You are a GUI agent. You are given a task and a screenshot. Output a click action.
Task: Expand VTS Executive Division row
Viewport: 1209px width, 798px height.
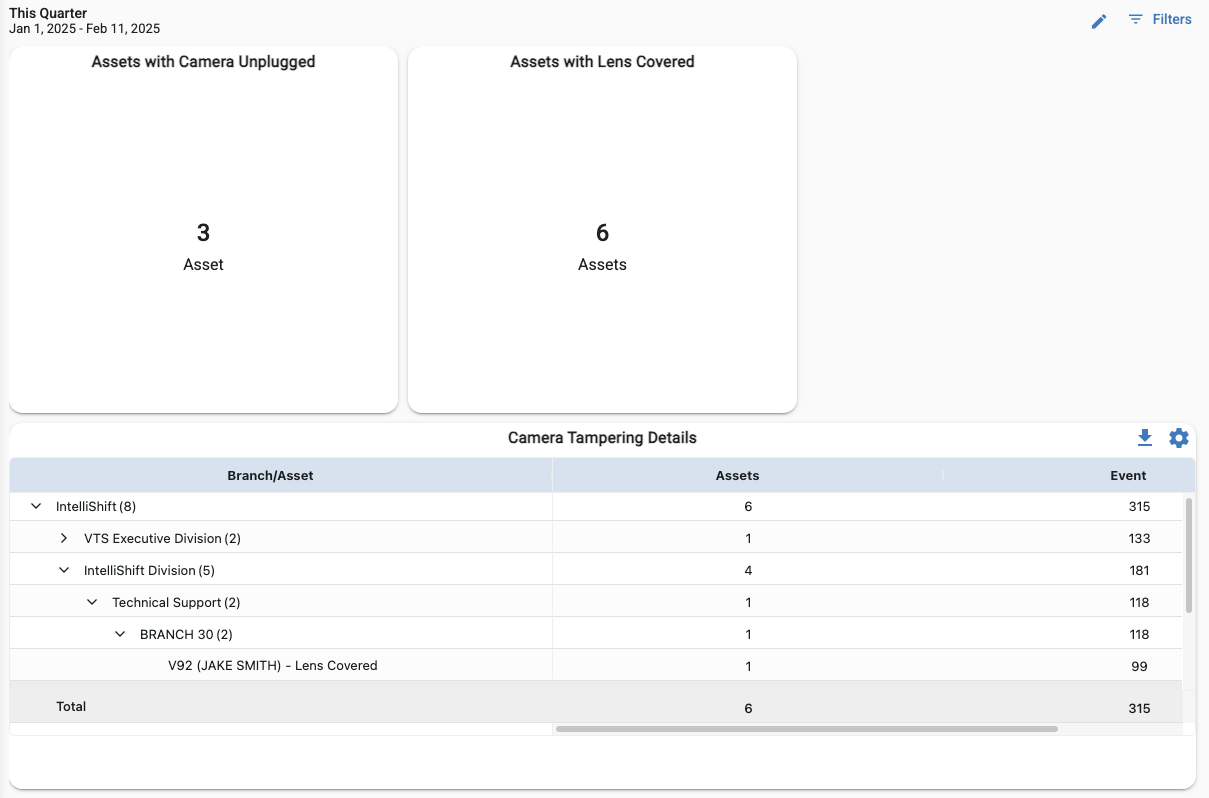point(64,539)
